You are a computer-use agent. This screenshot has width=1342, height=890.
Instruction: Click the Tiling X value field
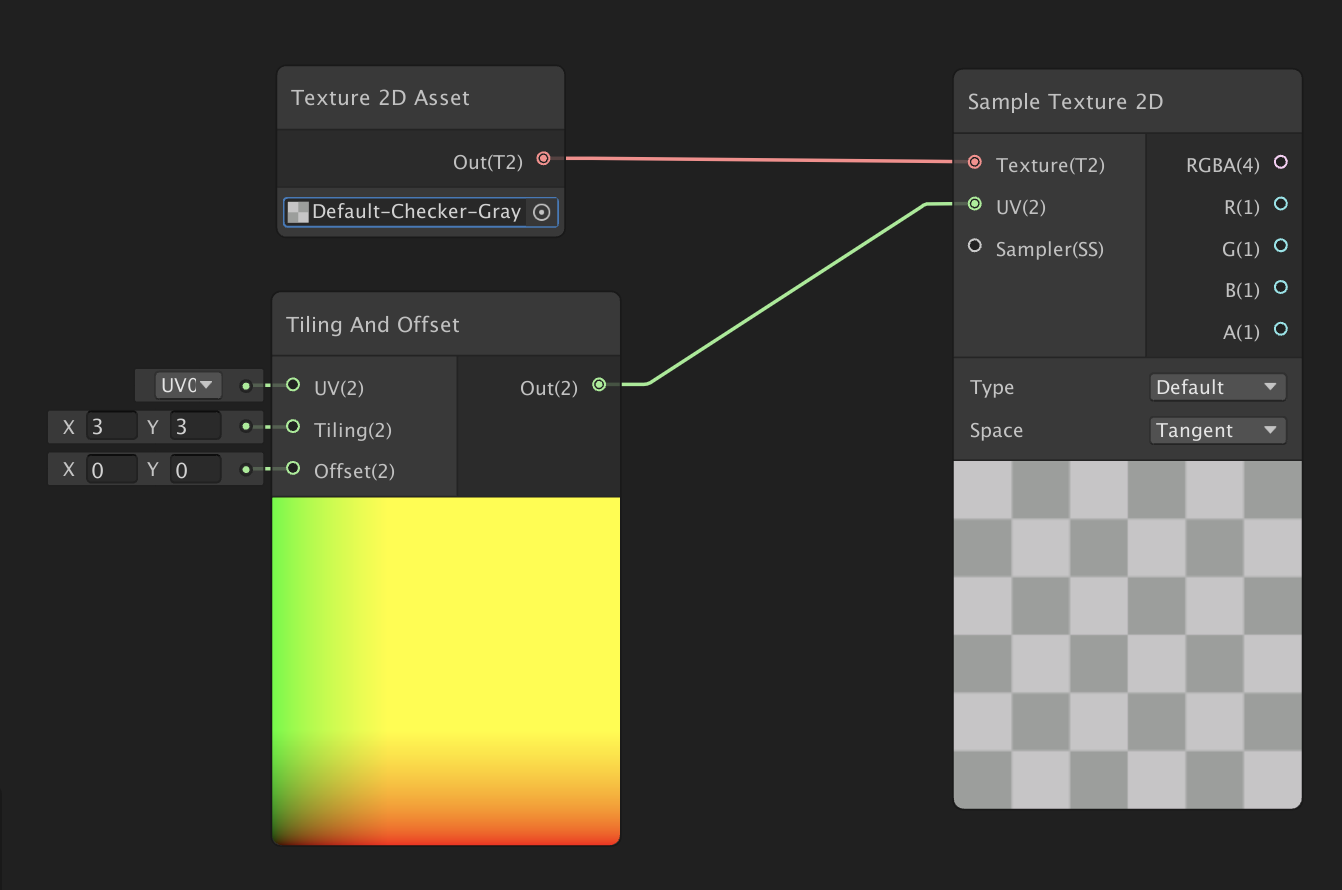click(x=111, y=427)
